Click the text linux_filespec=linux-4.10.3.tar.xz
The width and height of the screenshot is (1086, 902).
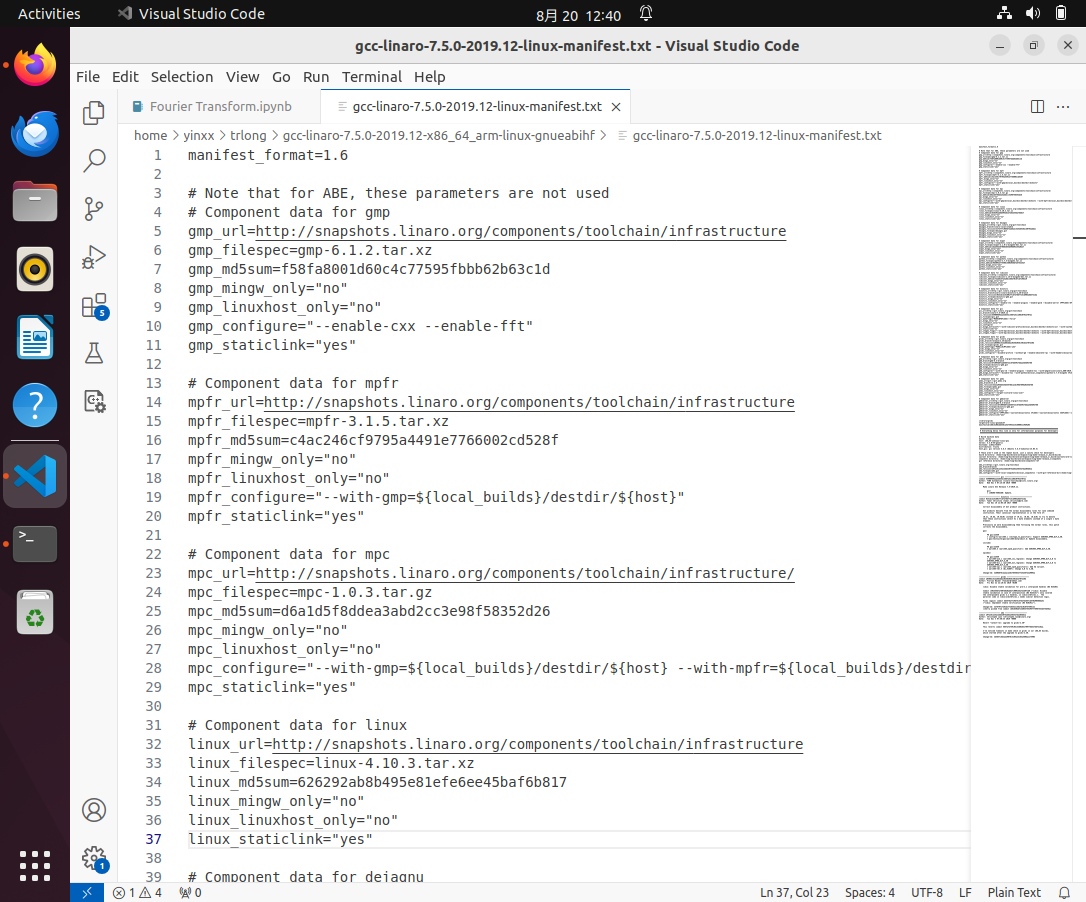331,763
